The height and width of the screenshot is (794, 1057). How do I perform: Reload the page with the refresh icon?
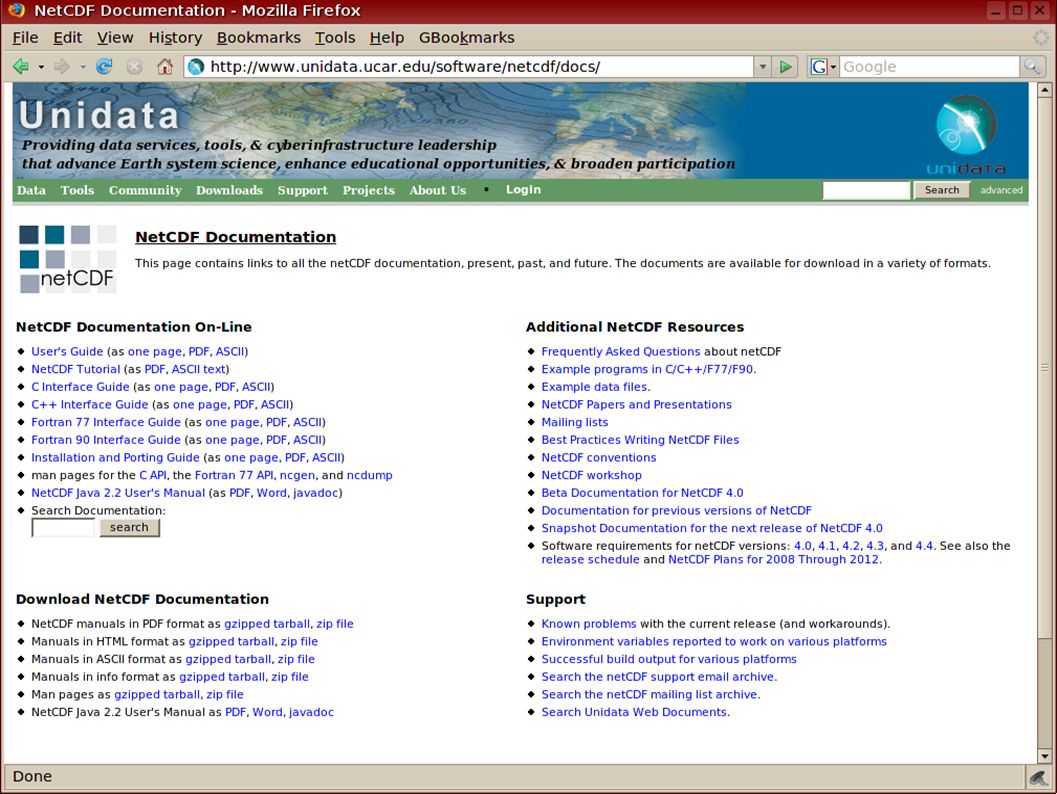point(104,66)
